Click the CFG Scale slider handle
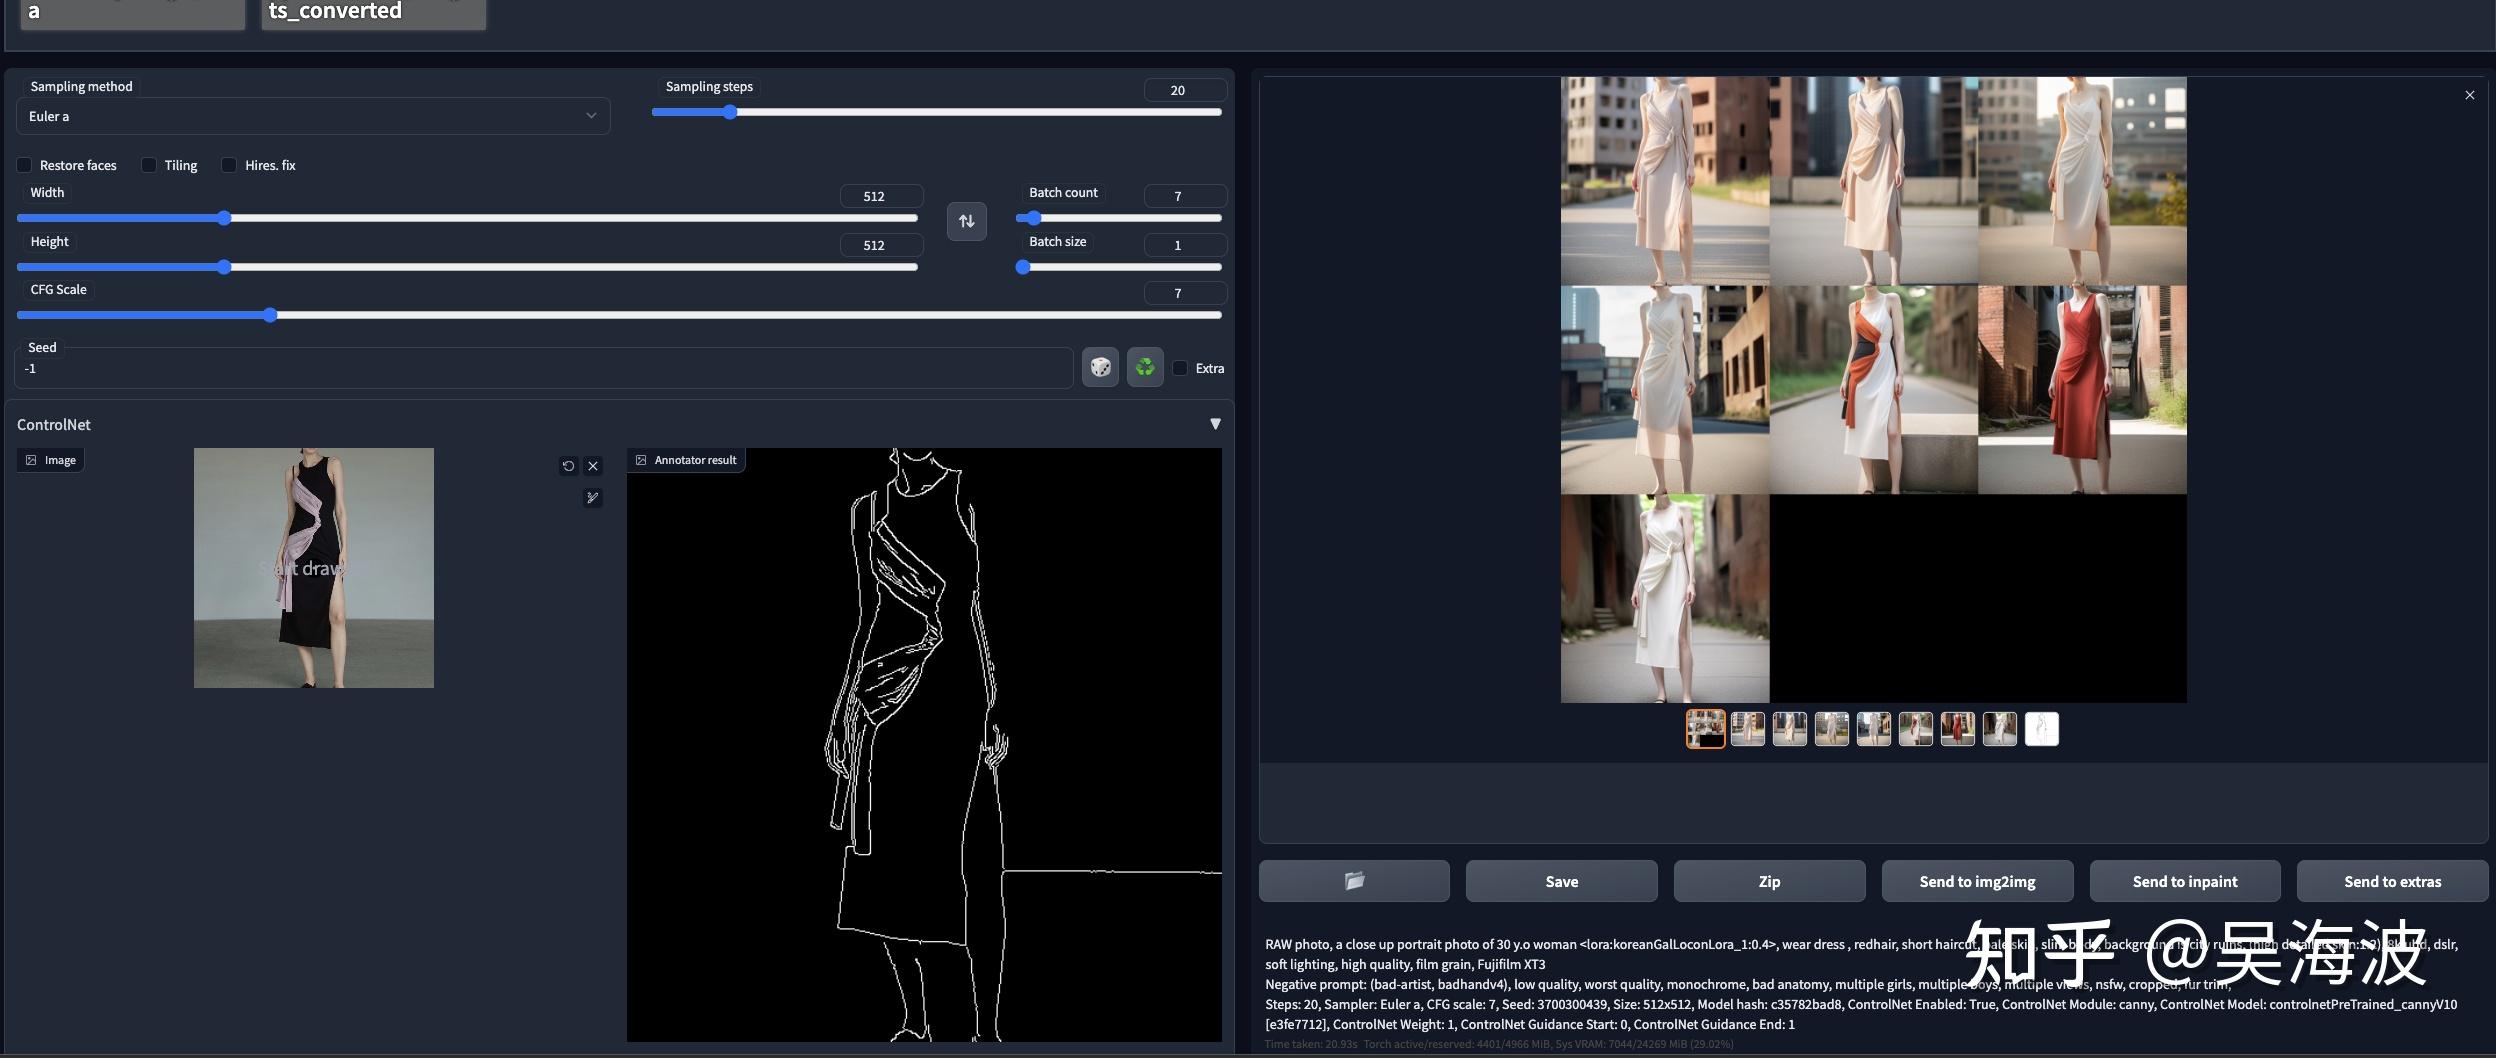Screen dimensions: 2496x1058 270,315
